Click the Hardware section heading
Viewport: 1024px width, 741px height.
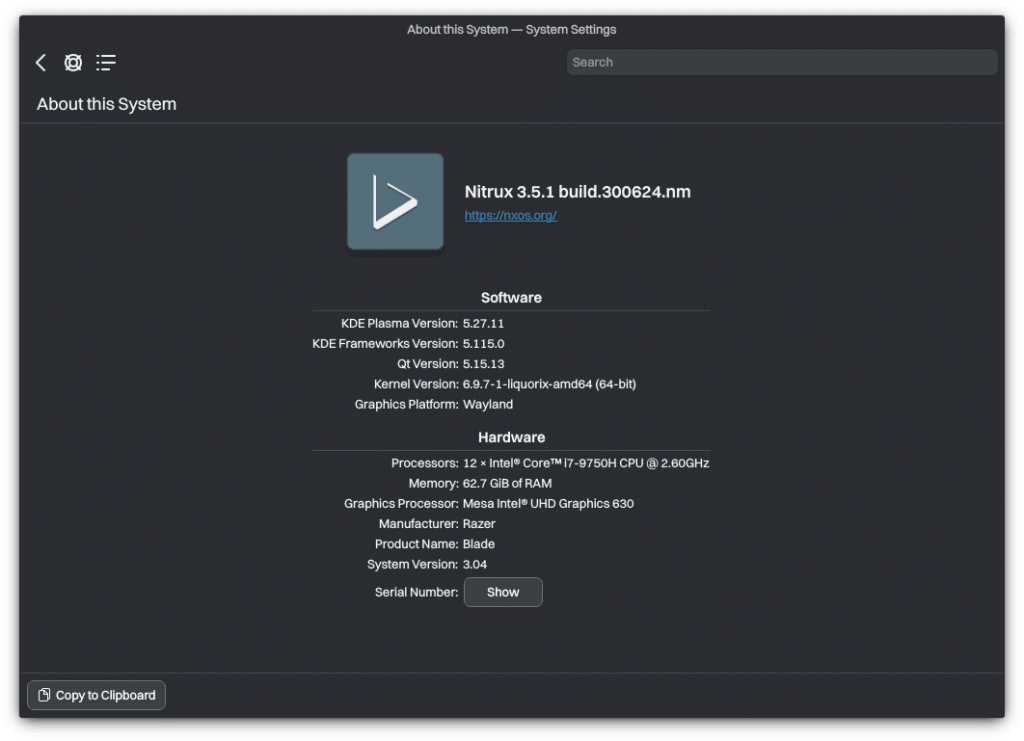[511, 437]
